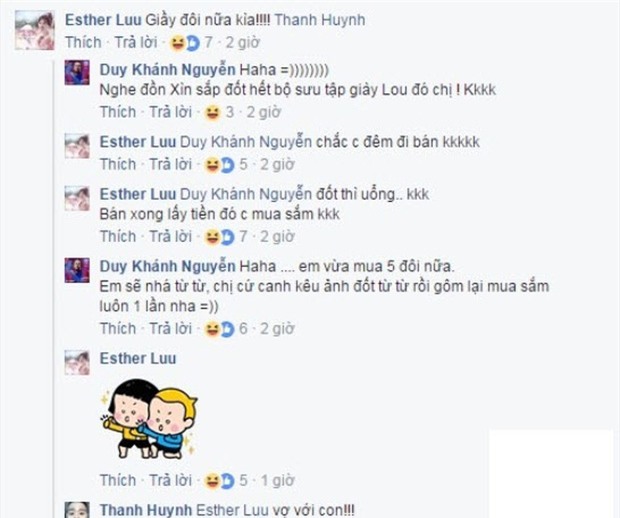Image resolution: width=620 pixels, height=518 pixels.
Task: Click the reaction icons under the 'chắc c đêm đi bán' comment
Action: tap(219, 165)
